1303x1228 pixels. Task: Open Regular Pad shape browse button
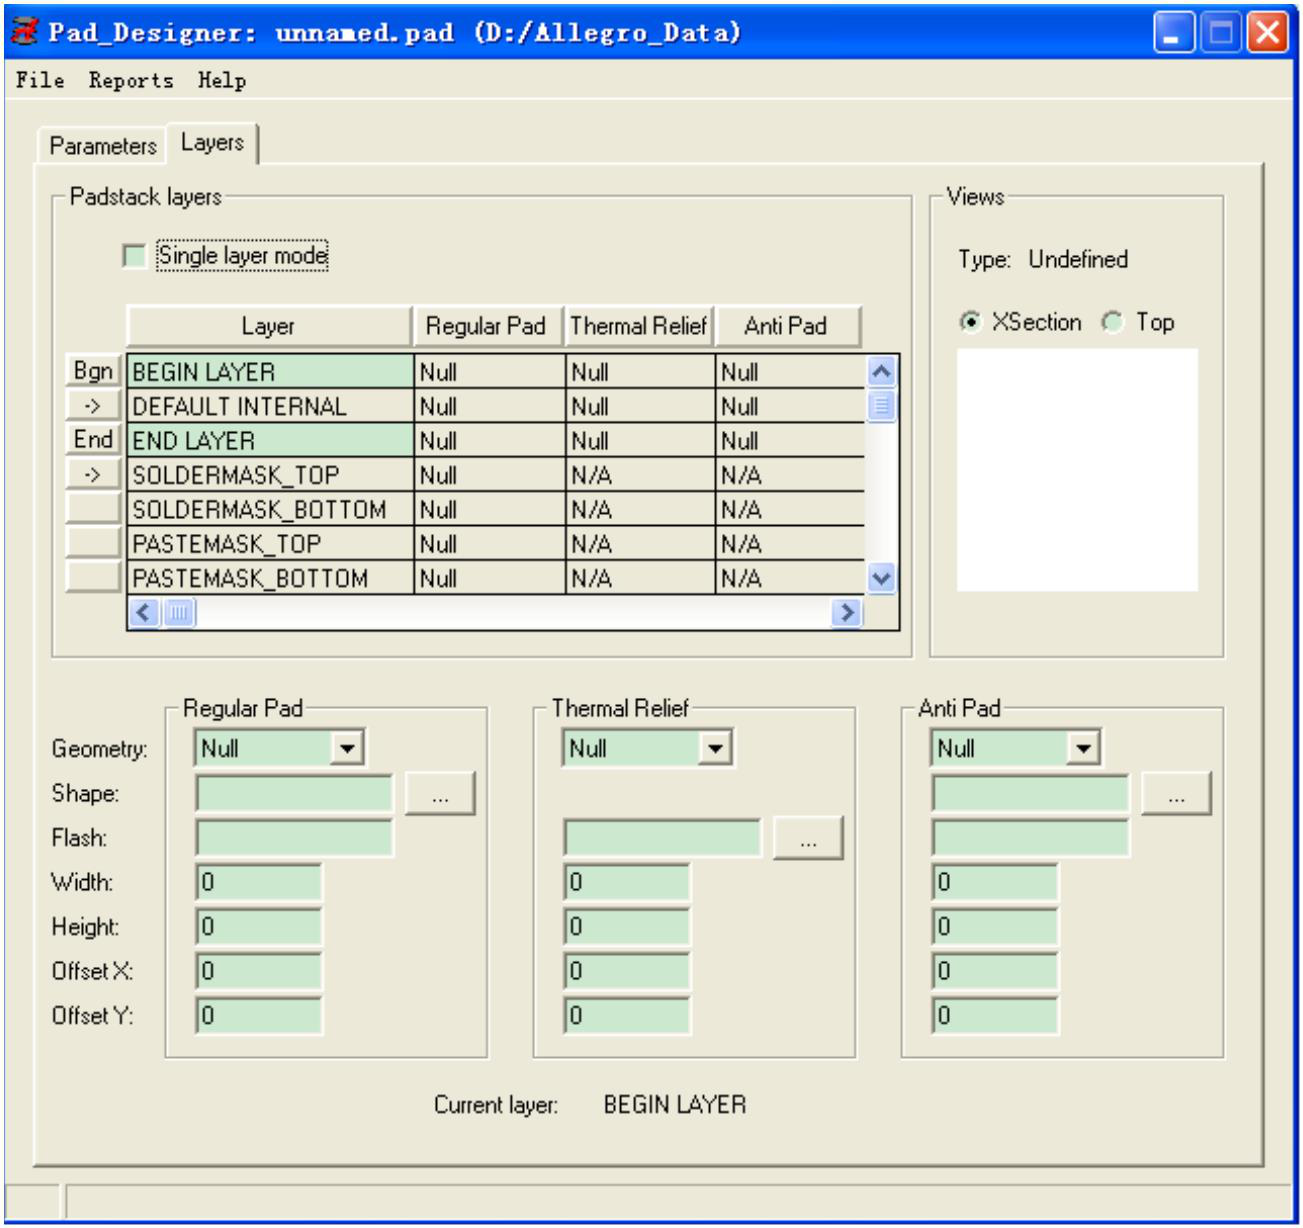coord(440,794)
